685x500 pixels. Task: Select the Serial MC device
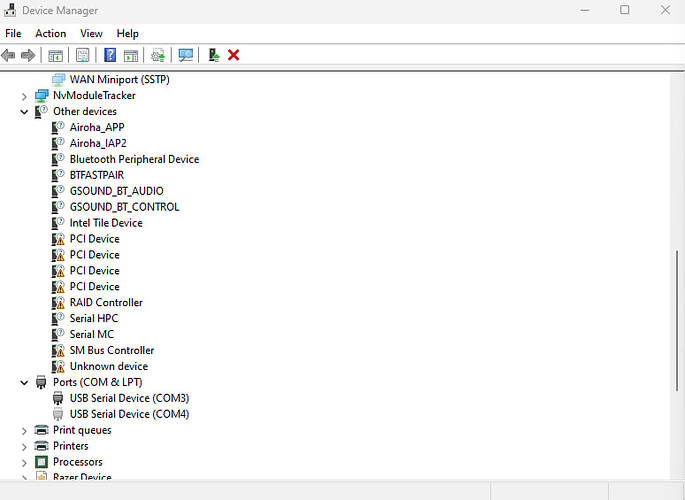point(92,334)
